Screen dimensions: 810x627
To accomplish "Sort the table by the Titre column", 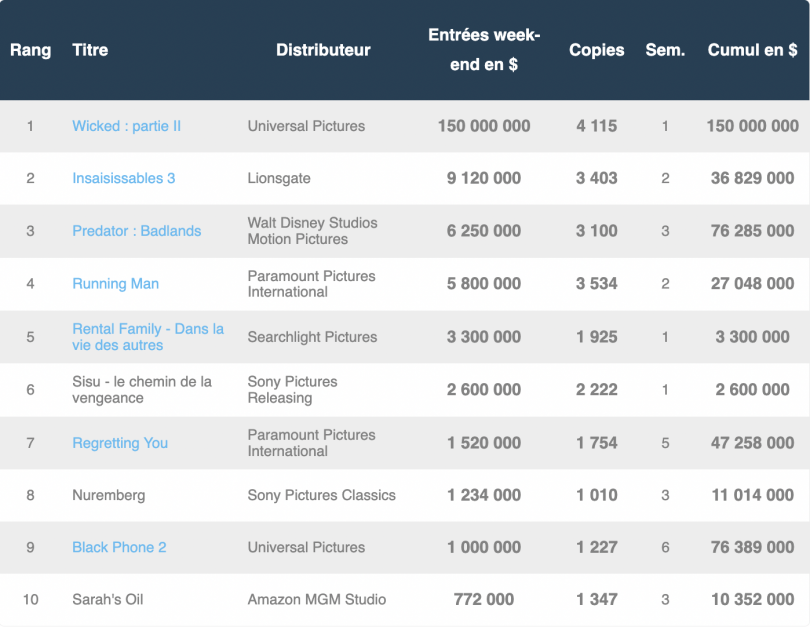I will tap(91, 50).
